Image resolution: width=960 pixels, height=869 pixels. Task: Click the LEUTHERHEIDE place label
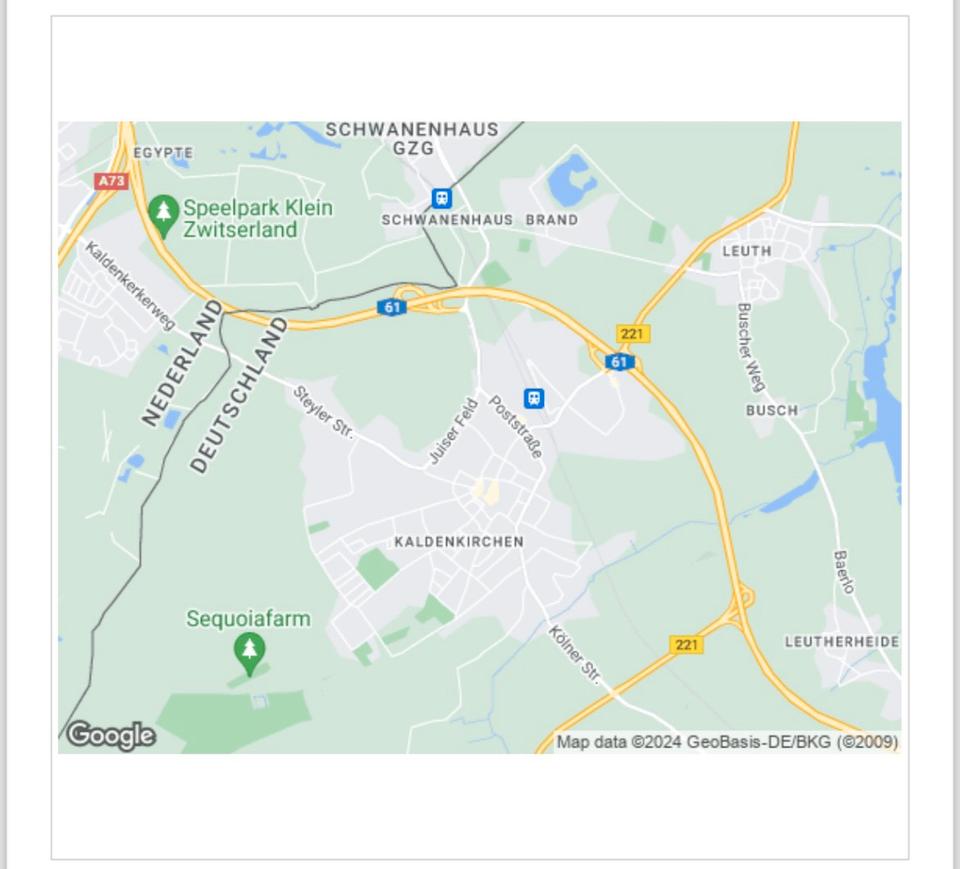842,642
